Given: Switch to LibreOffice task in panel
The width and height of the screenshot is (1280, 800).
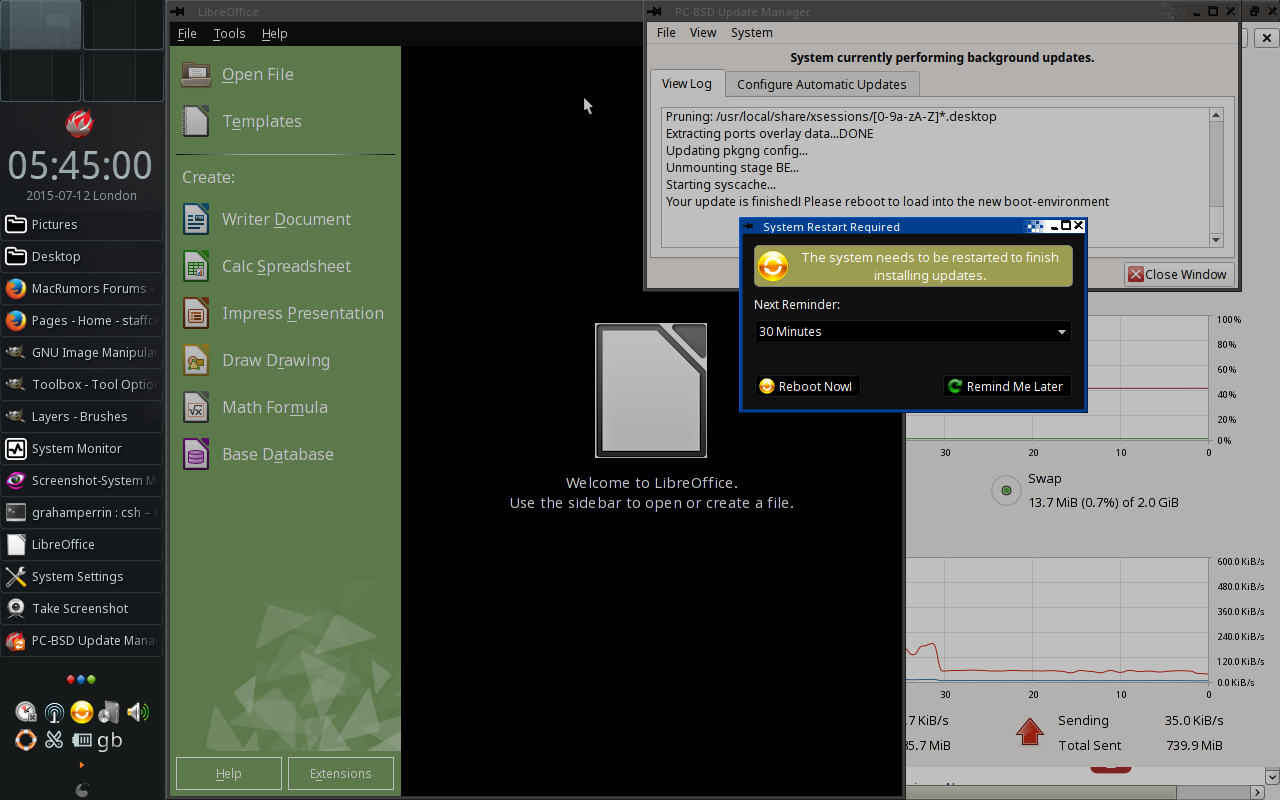Looking at the screenshot, I should tap(81, 545).
